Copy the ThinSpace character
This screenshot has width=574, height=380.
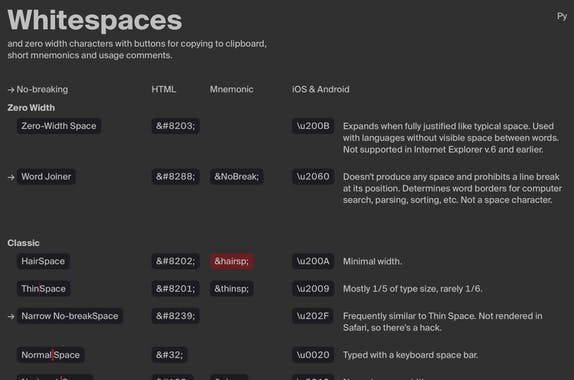pos(43,288)
